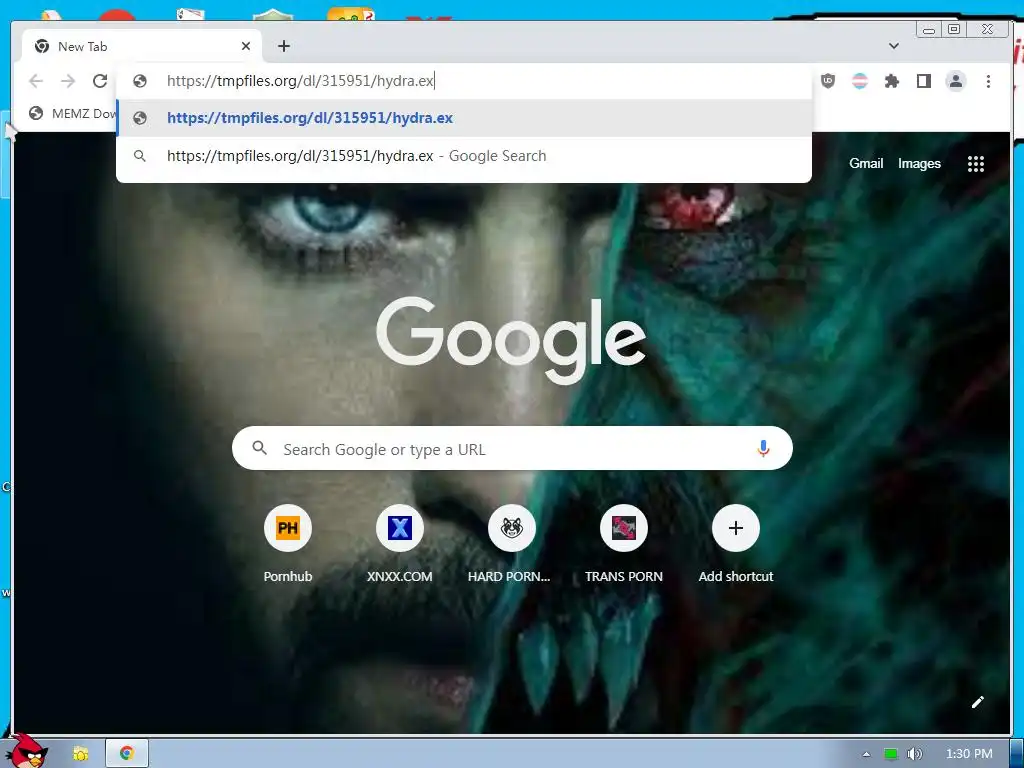Select the bold tmpfiles.org URL suggestion
The image size is (1024, 768).
[465, 118]
